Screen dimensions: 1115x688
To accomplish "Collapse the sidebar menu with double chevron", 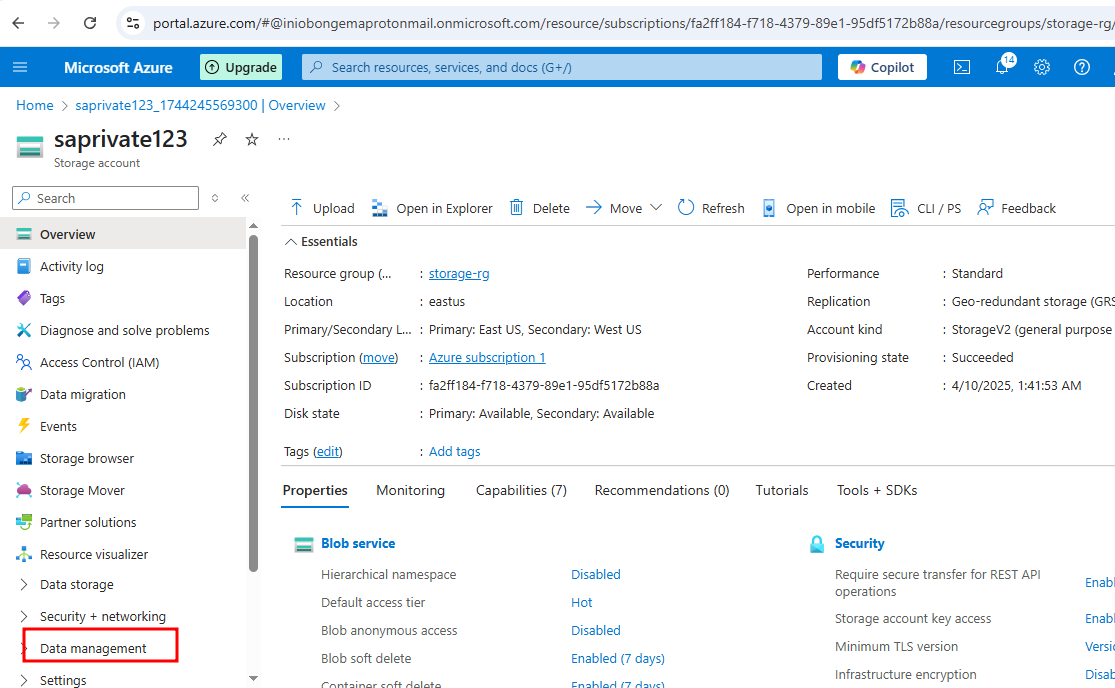I will click(x=245, y=198).
